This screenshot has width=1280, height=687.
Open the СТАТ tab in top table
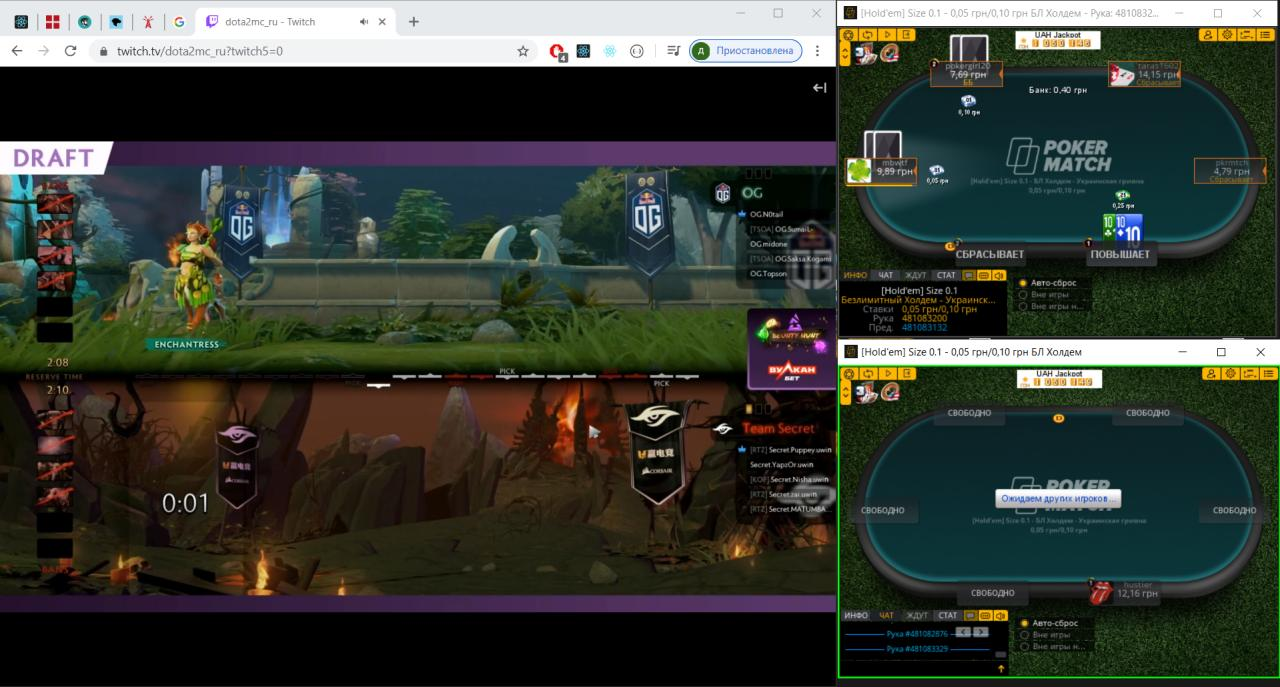946,275
